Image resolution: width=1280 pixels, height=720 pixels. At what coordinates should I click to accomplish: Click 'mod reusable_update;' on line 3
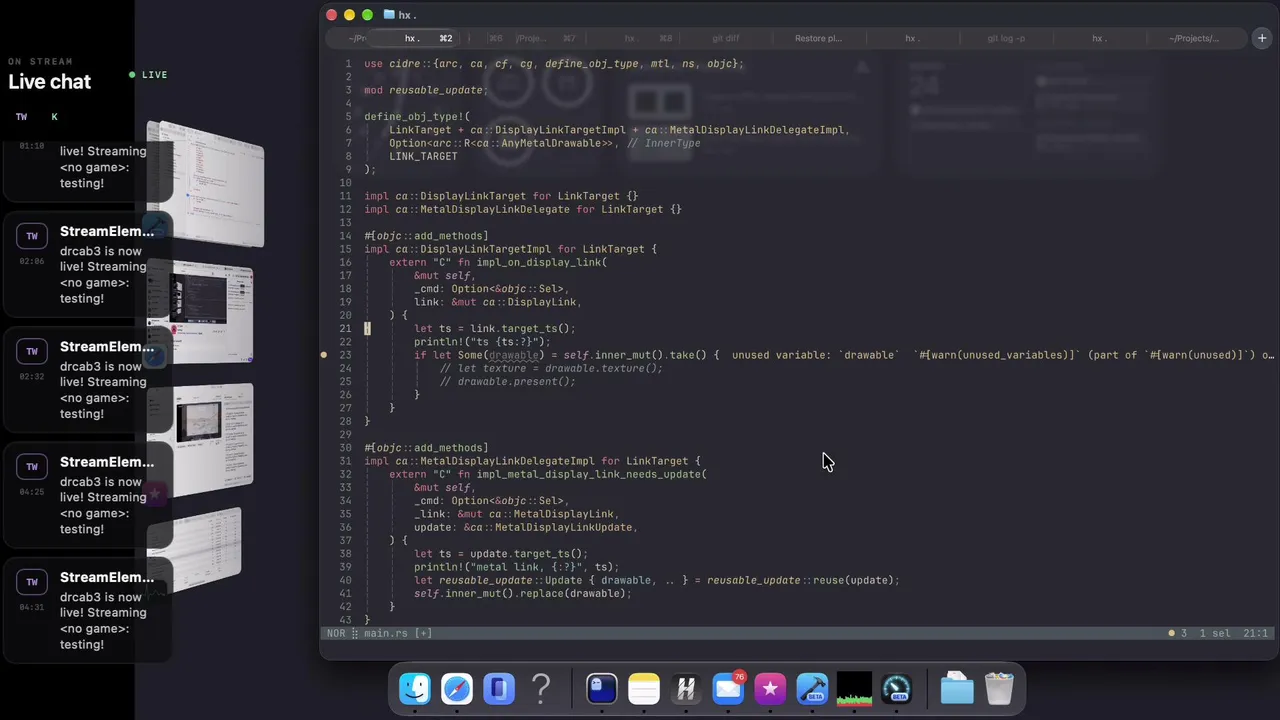[x=426, y=90]
